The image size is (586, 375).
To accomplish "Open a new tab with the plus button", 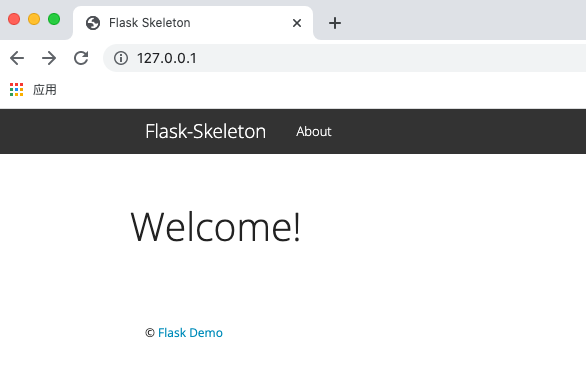I will pyautogui.click(x=335, y=23).
